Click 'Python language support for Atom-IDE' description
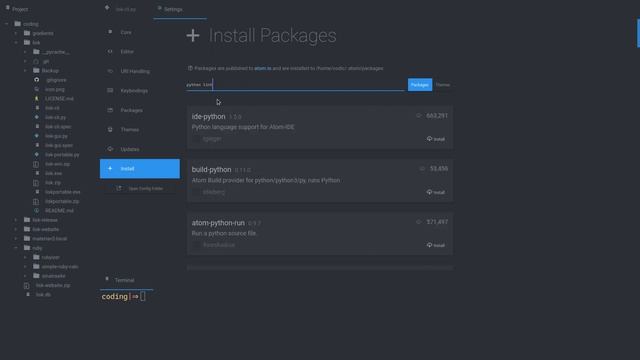640x360 pixels. coord(243,127)
